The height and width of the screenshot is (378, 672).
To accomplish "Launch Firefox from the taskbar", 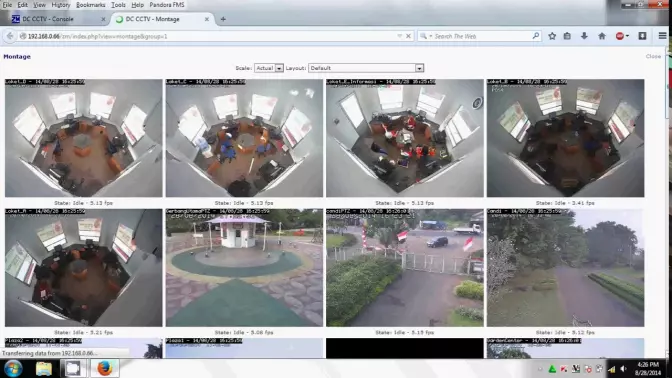I will (x=104, y=368).
